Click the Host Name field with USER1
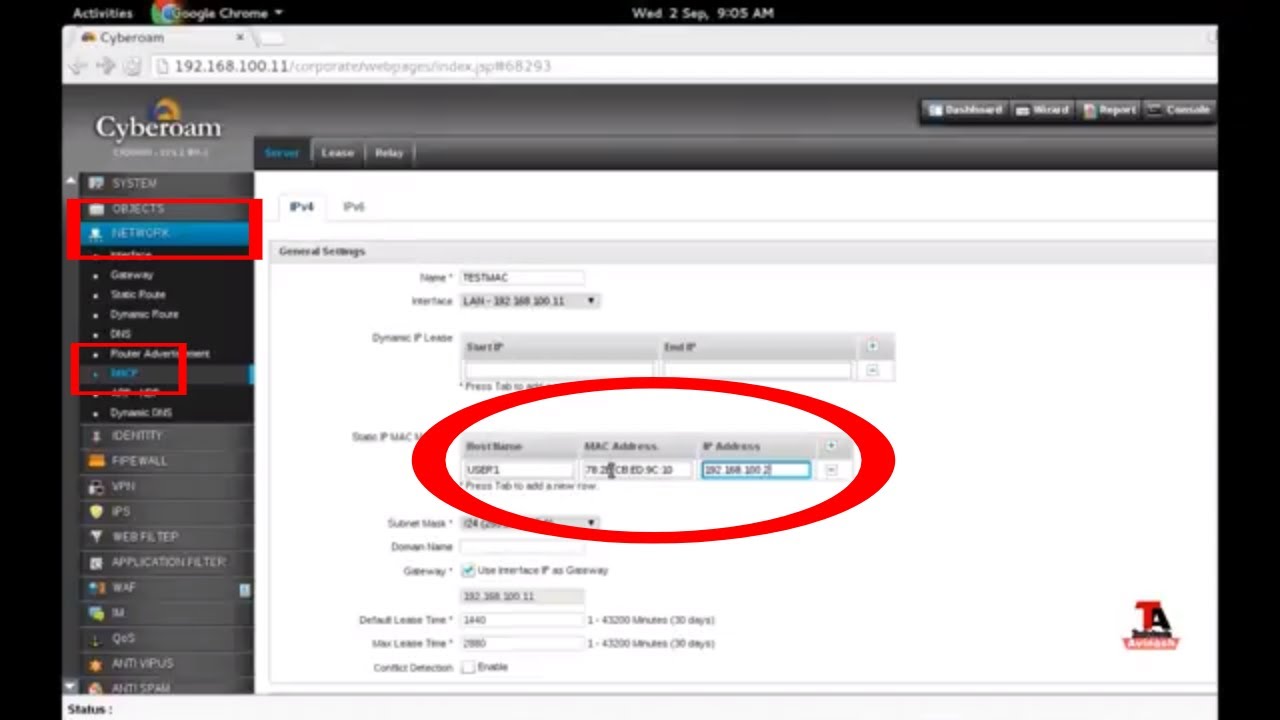Image resolution: width=1280 pixels, height=720 pixels. pyautogui.click(x=519, y=470)
